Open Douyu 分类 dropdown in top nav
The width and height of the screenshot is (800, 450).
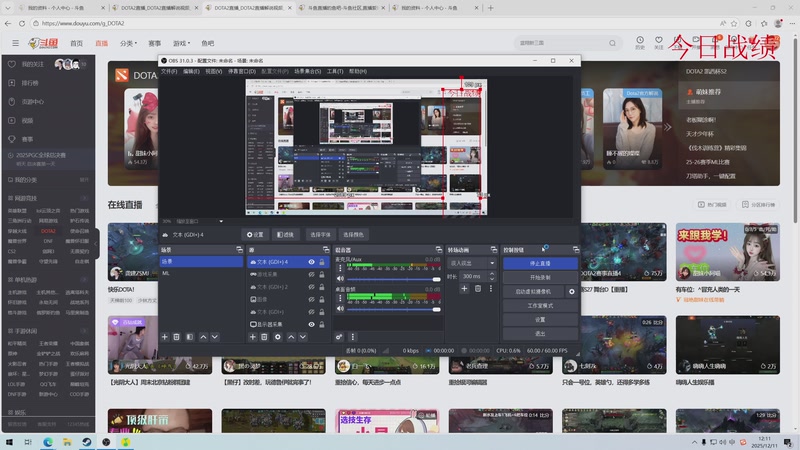128,43
